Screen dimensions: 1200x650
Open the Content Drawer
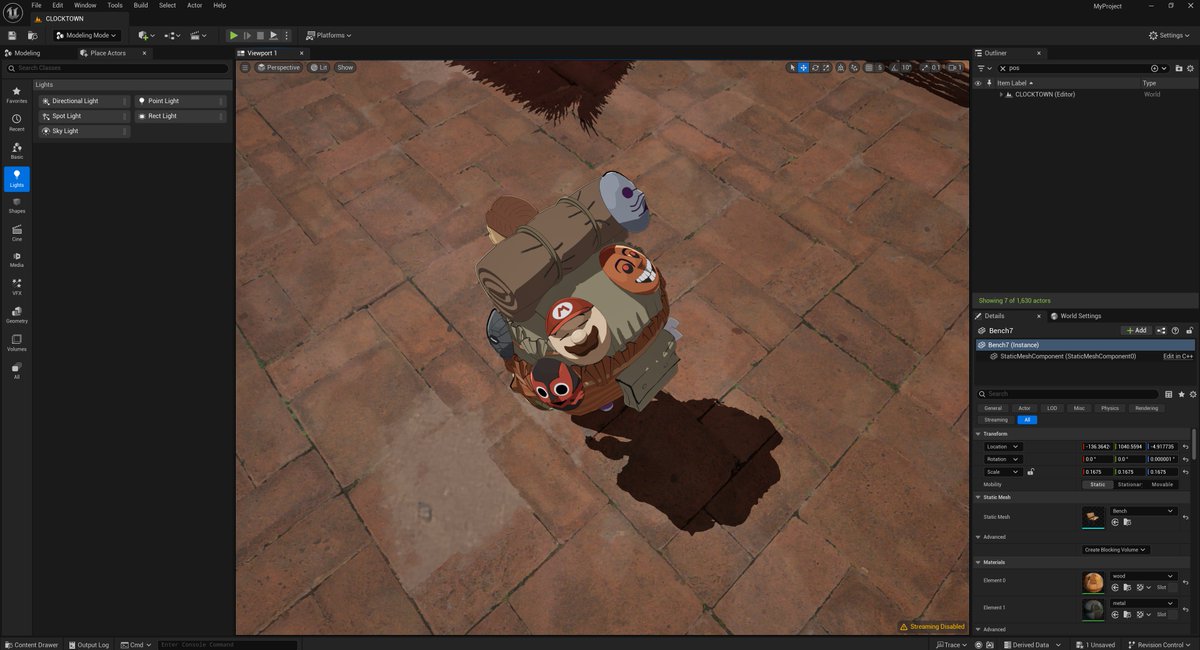coord(31,645)
